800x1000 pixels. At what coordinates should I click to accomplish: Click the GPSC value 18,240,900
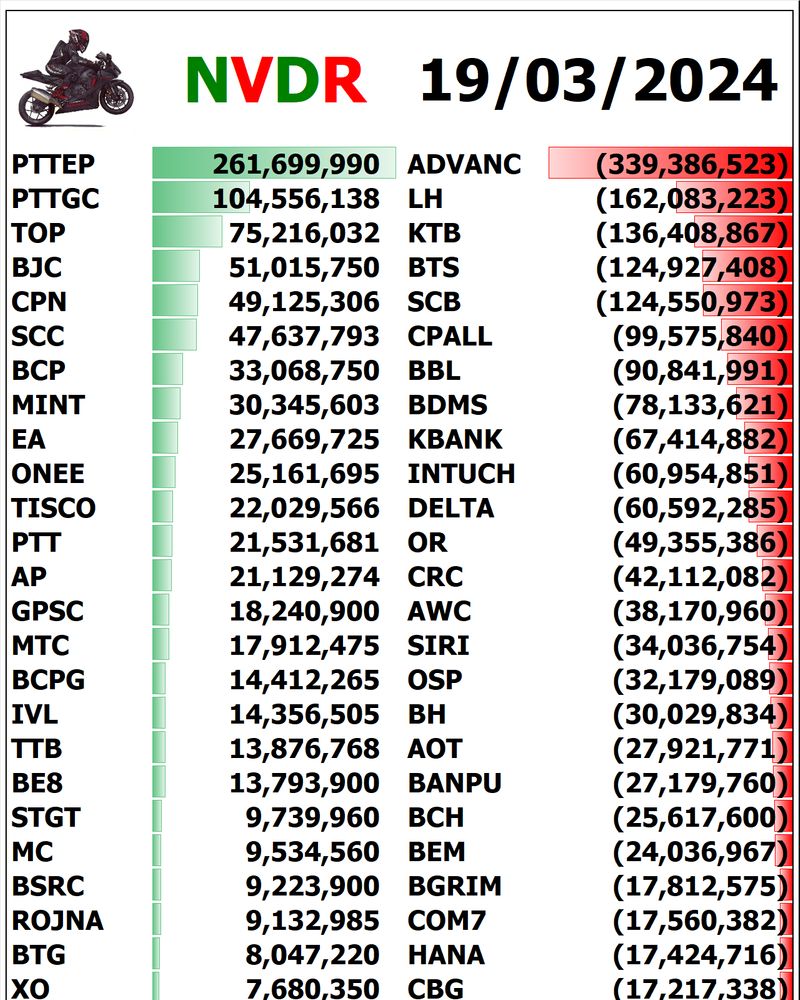tap(313, 611)
